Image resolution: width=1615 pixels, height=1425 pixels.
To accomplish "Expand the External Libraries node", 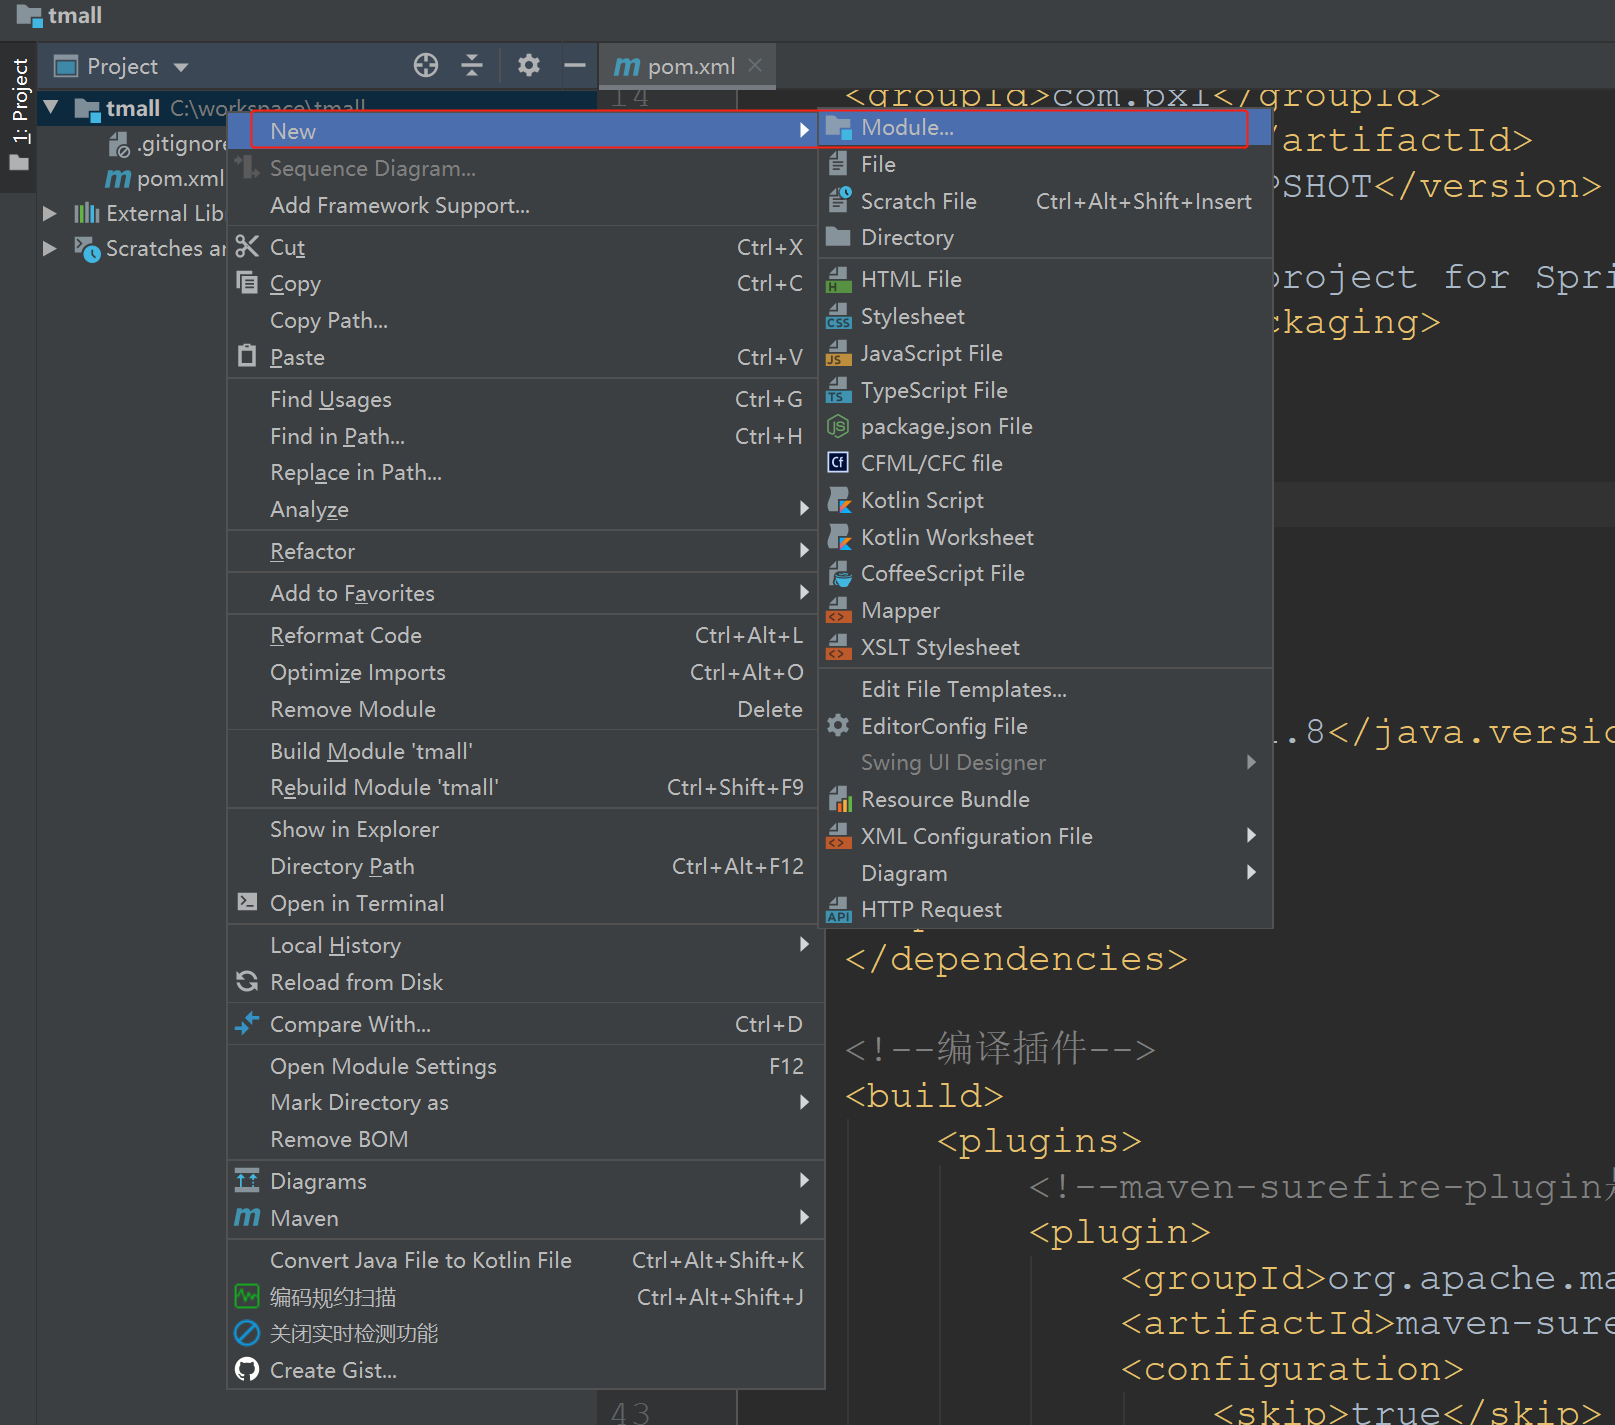I will click(x=50, y=213).
